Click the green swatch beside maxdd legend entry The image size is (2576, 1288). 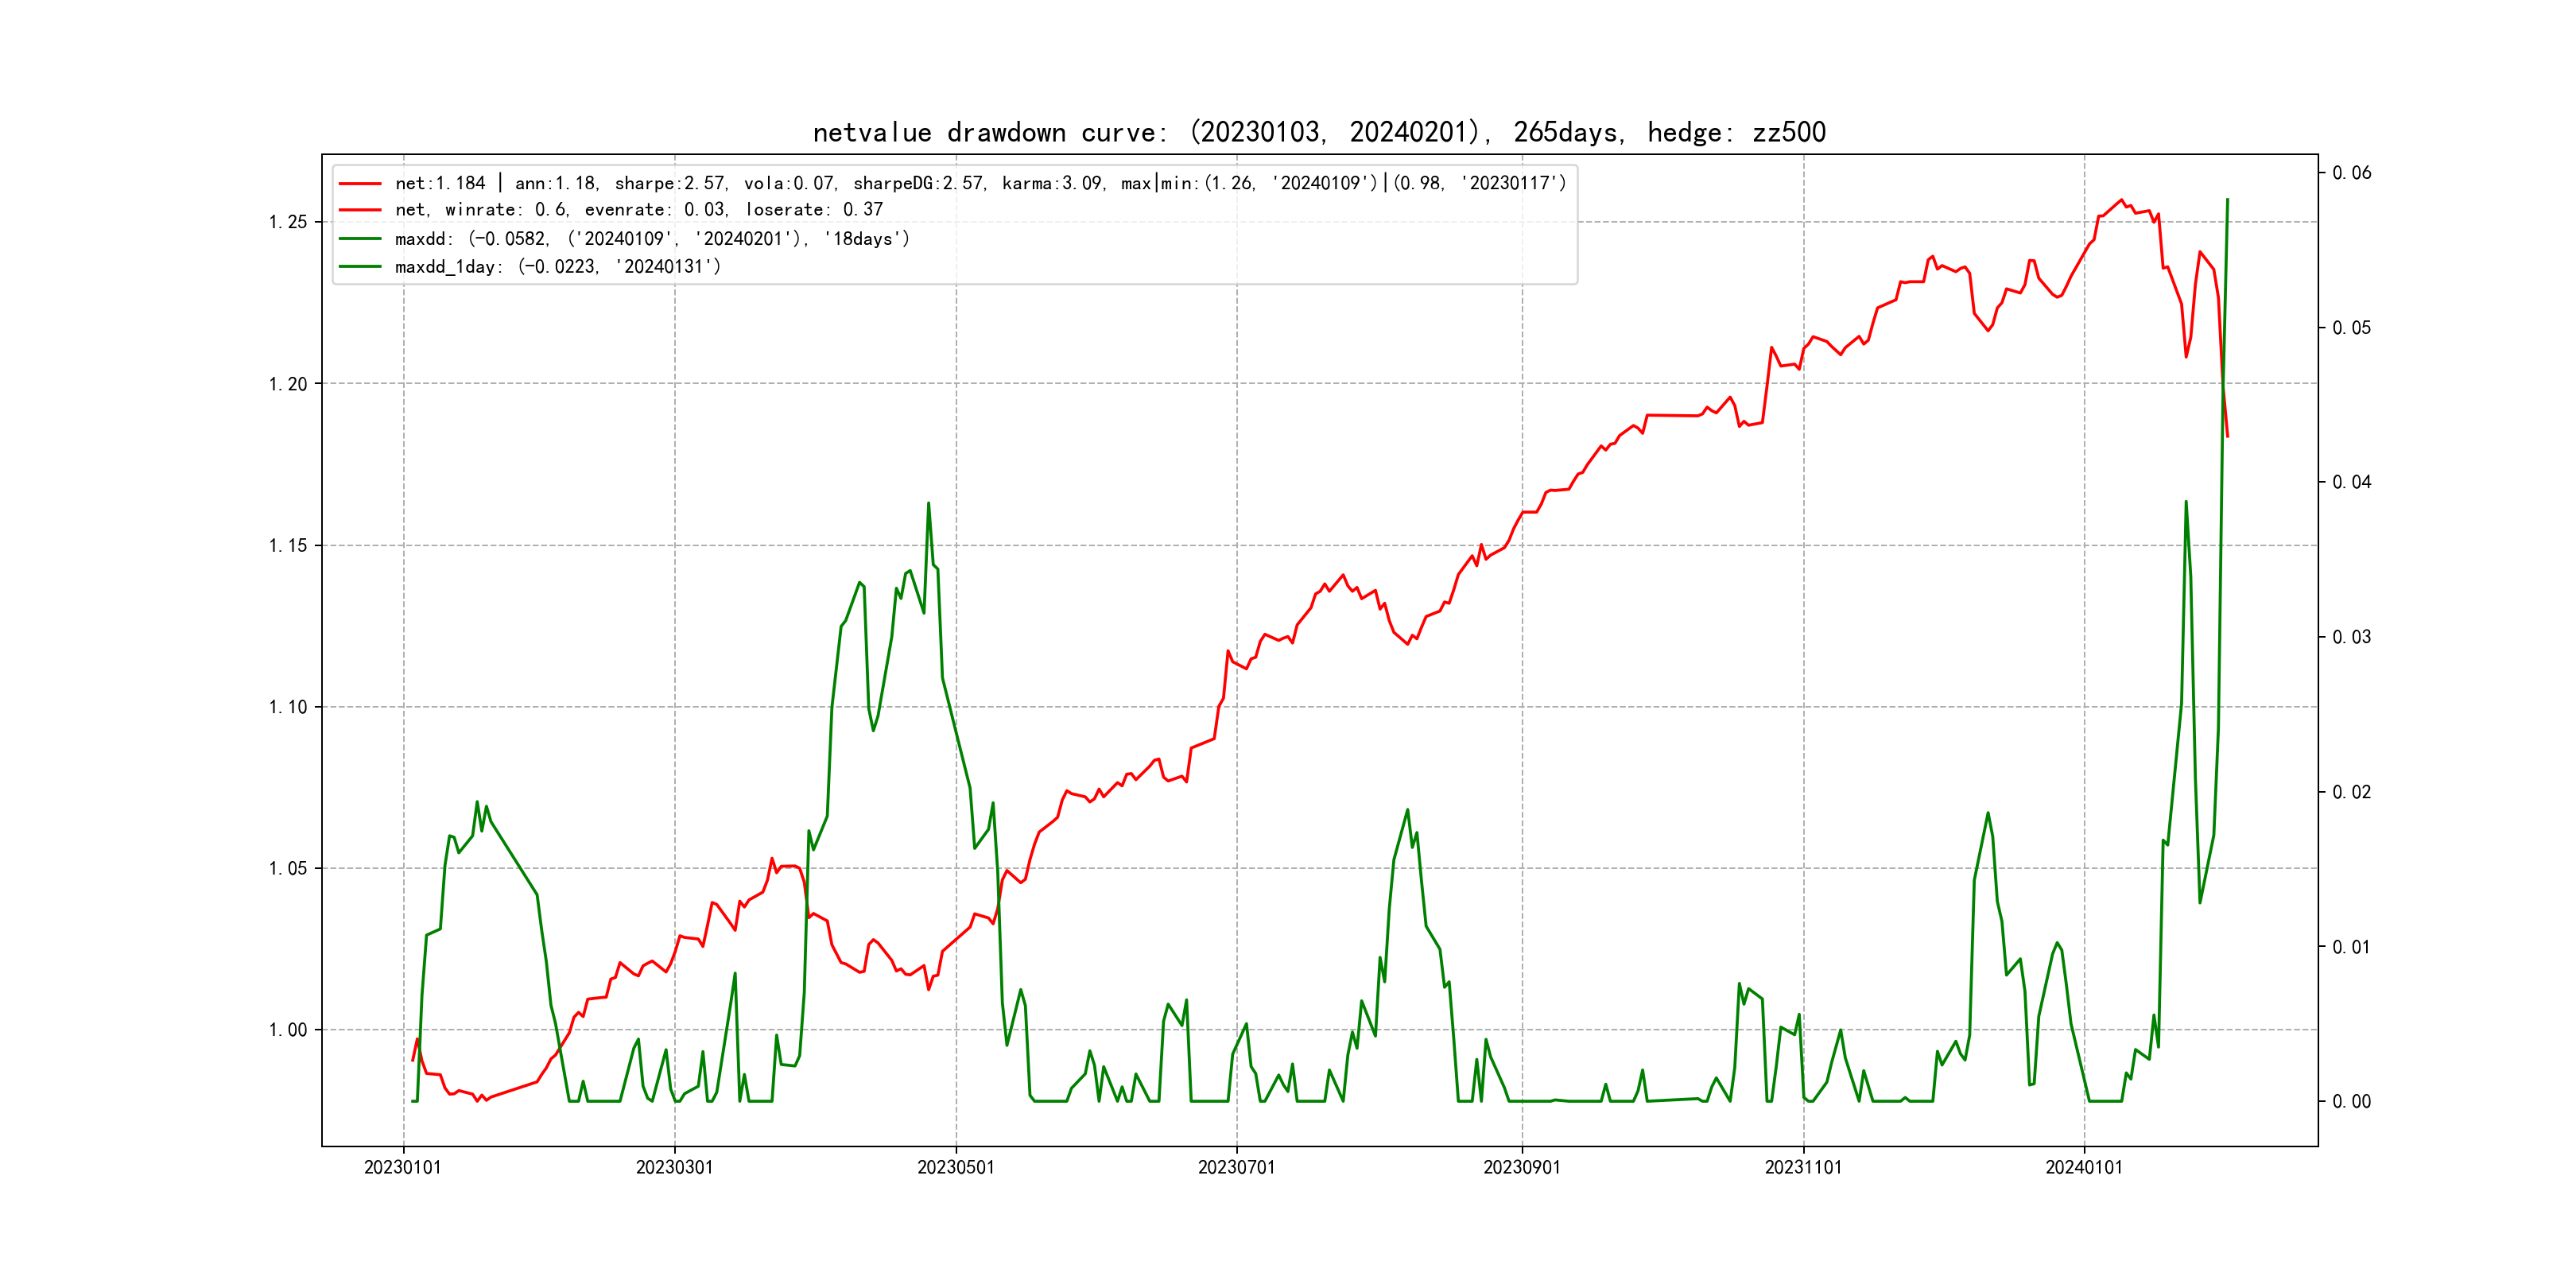[360, 239]
